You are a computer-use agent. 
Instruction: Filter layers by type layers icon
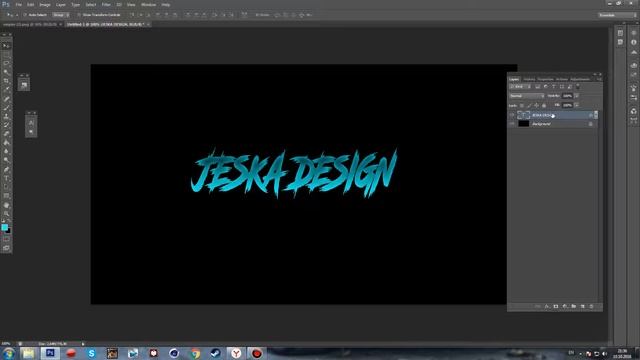click(x=553, y=87)
